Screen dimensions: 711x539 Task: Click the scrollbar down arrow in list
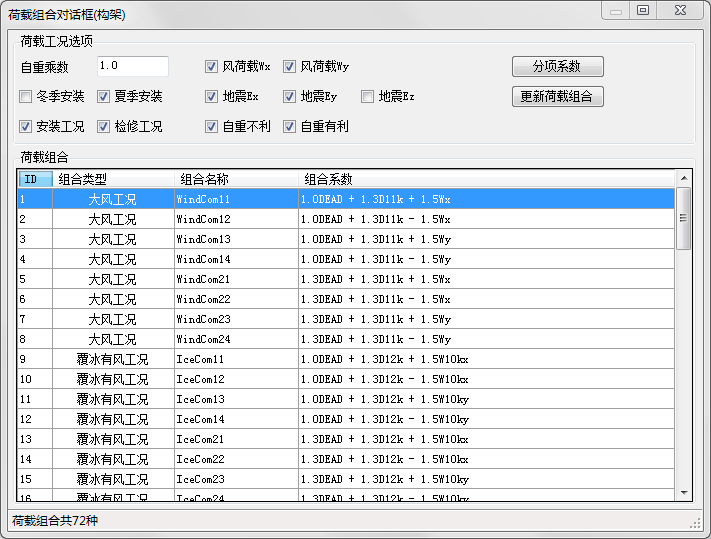coord(684,492)
